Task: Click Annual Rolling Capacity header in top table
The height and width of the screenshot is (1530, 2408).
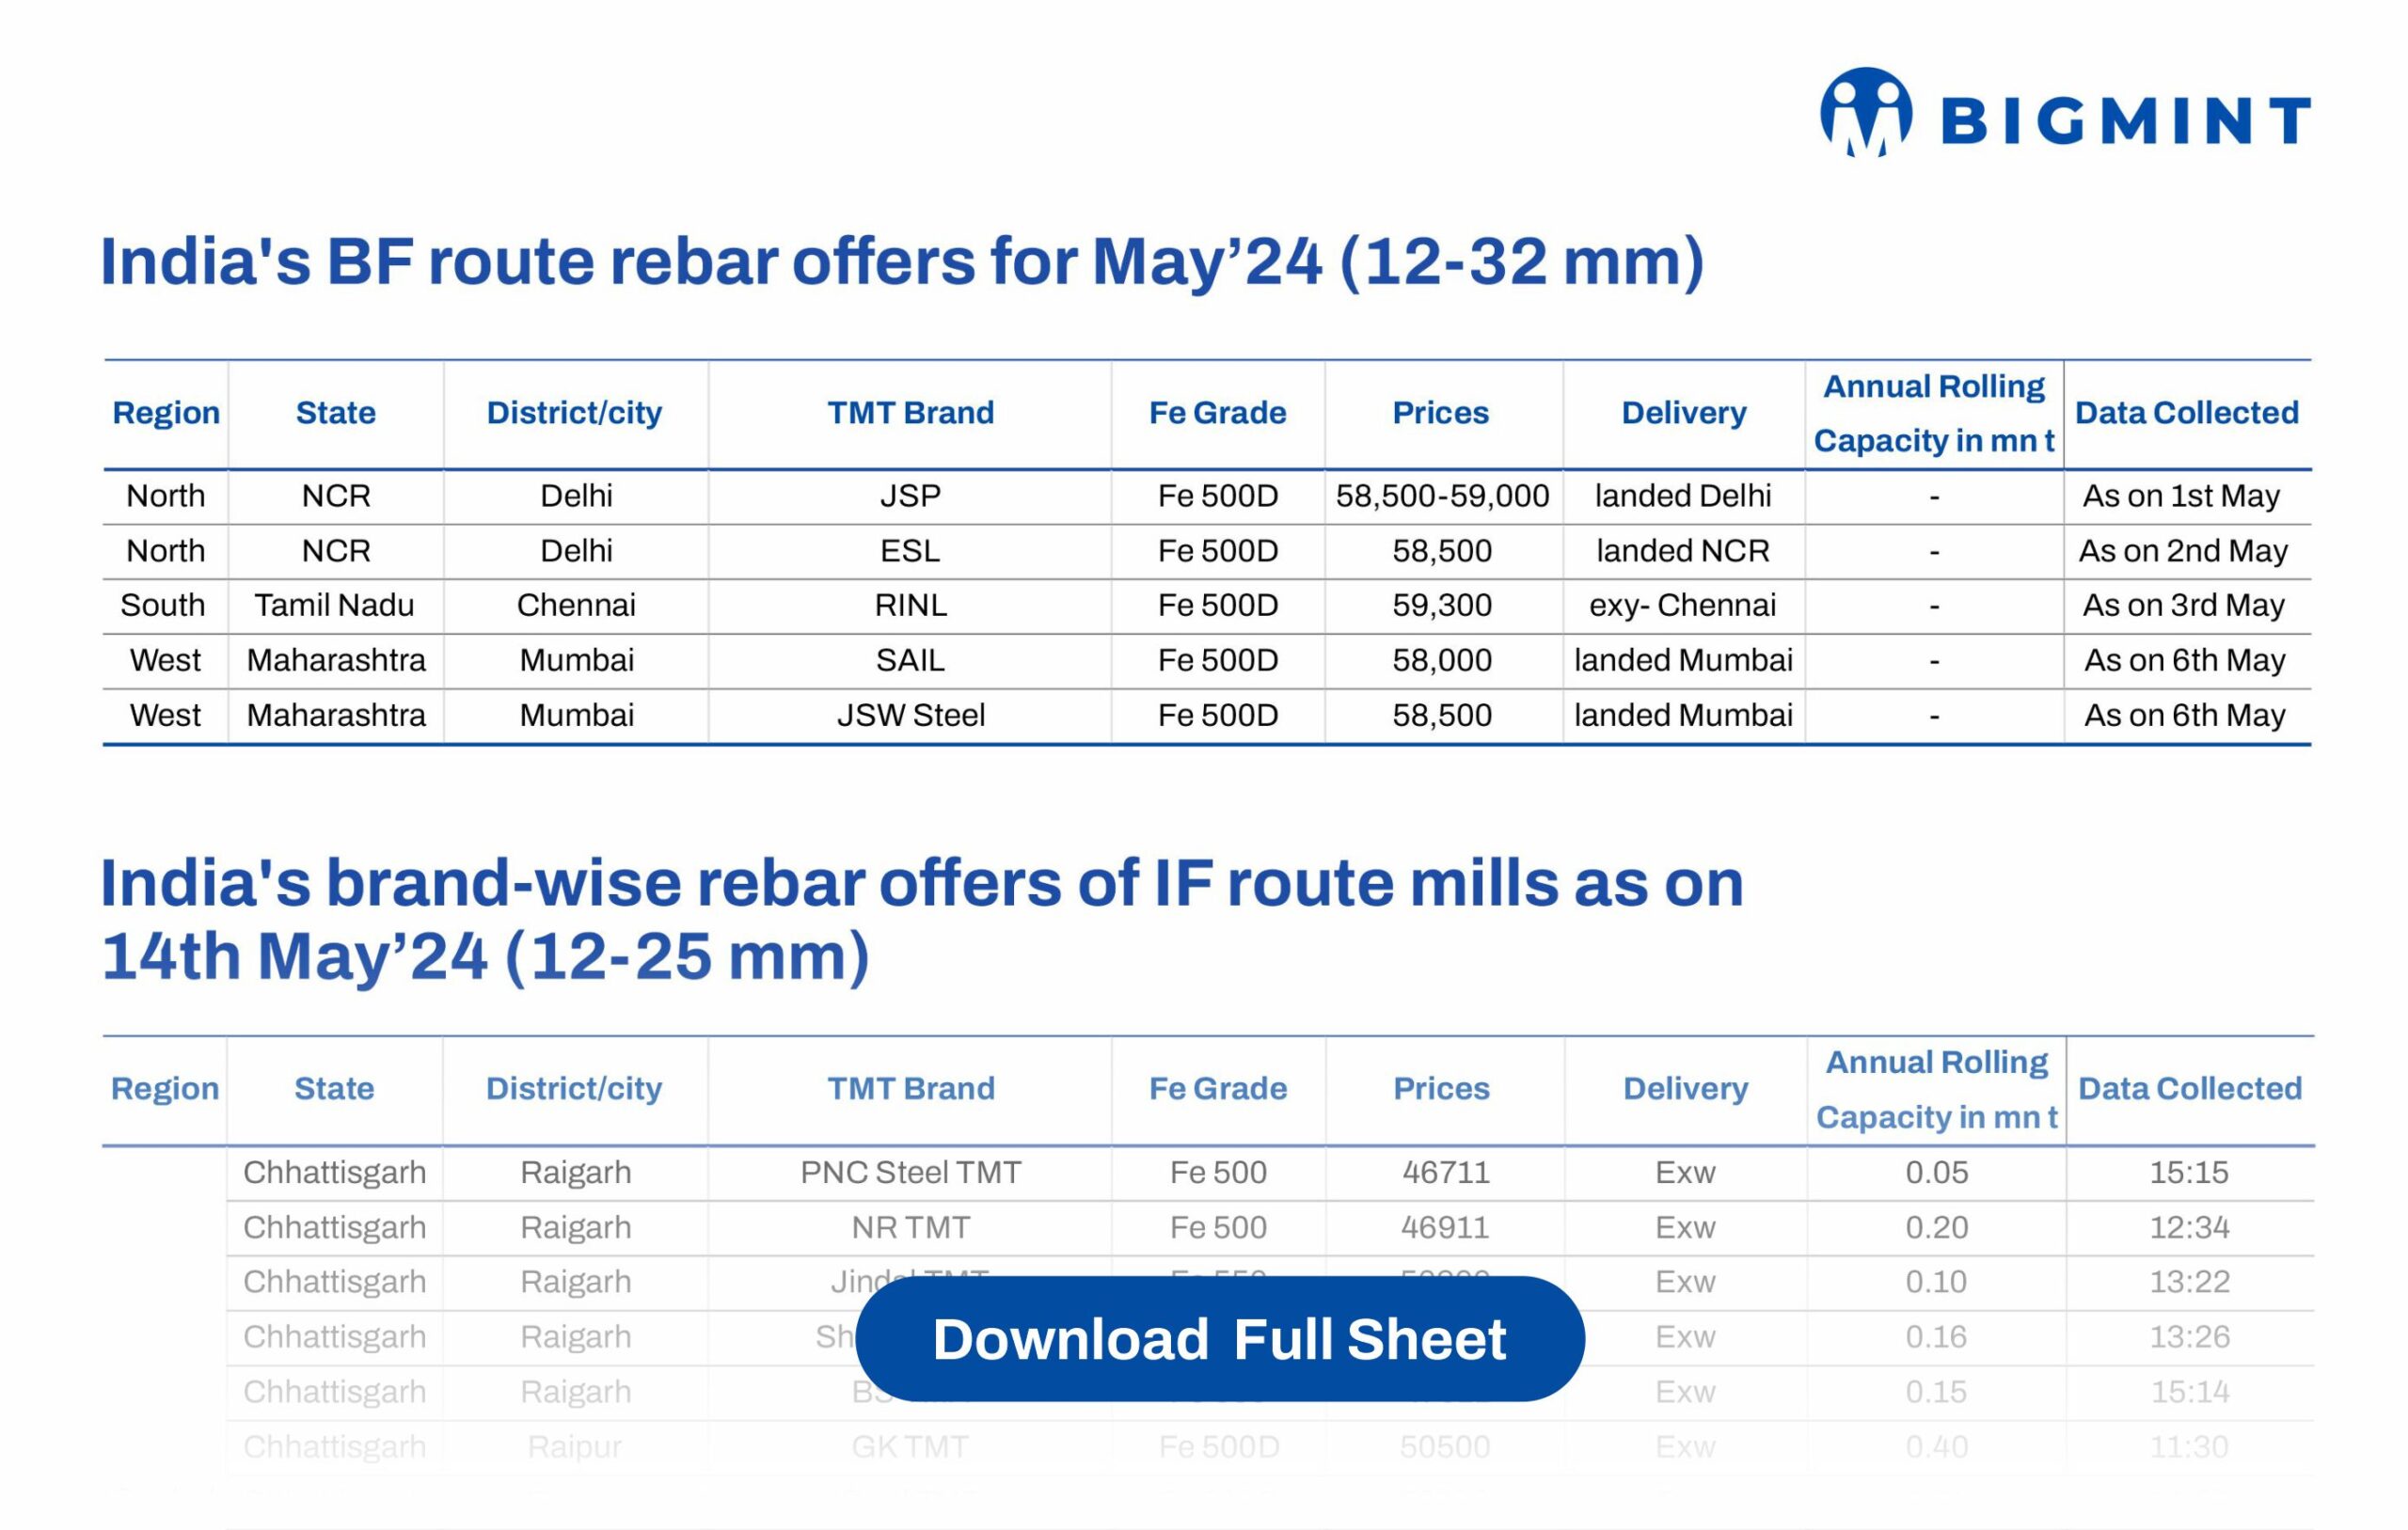Action: click(x=1933, y=413)
